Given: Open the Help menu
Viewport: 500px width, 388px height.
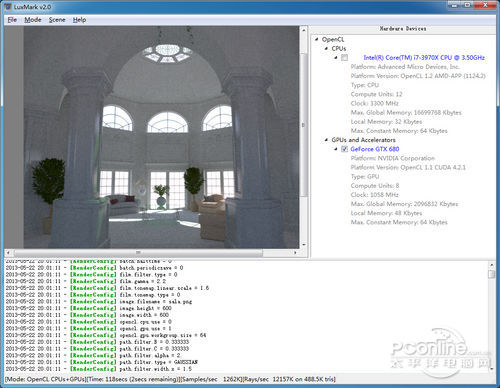Looking at the screenshot, I should point(79,20).
